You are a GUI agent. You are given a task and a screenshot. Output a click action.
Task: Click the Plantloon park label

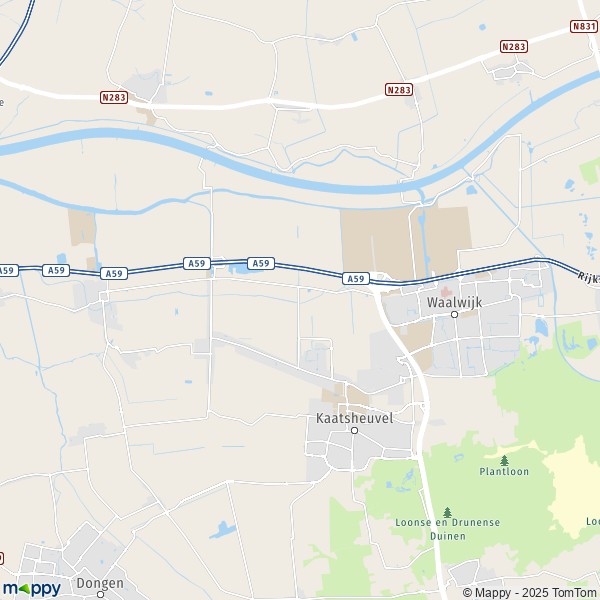click(x=504, y=471)
